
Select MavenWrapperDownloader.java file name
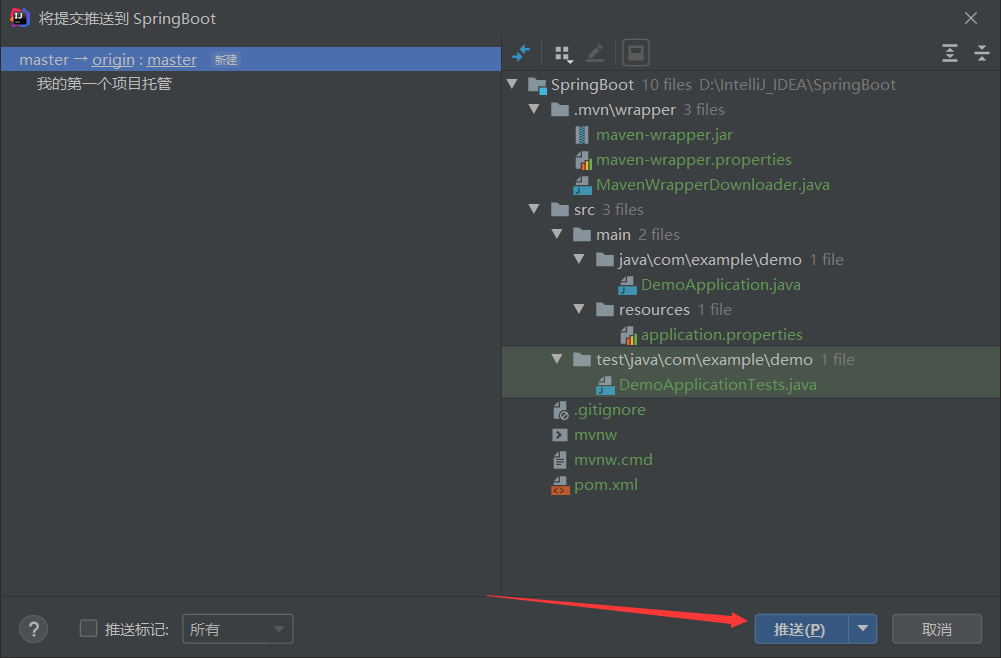[x=712, y=184]
